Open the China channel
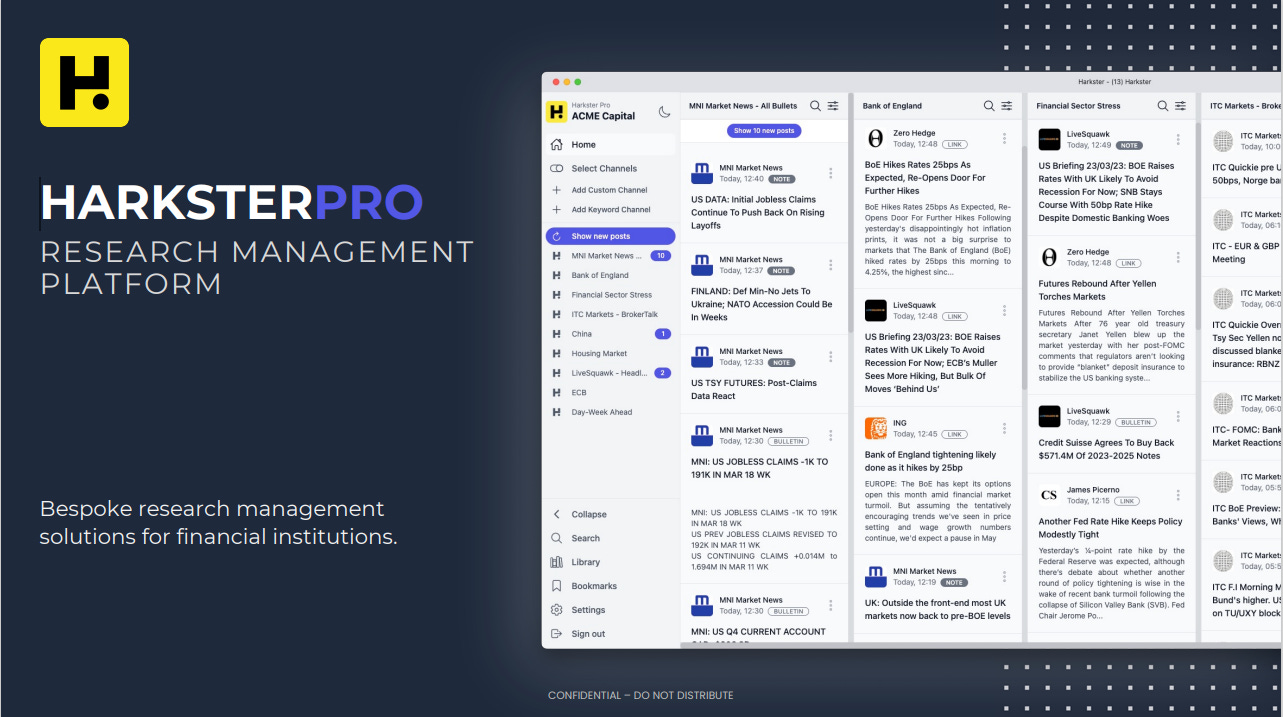 tap(611, 334)
